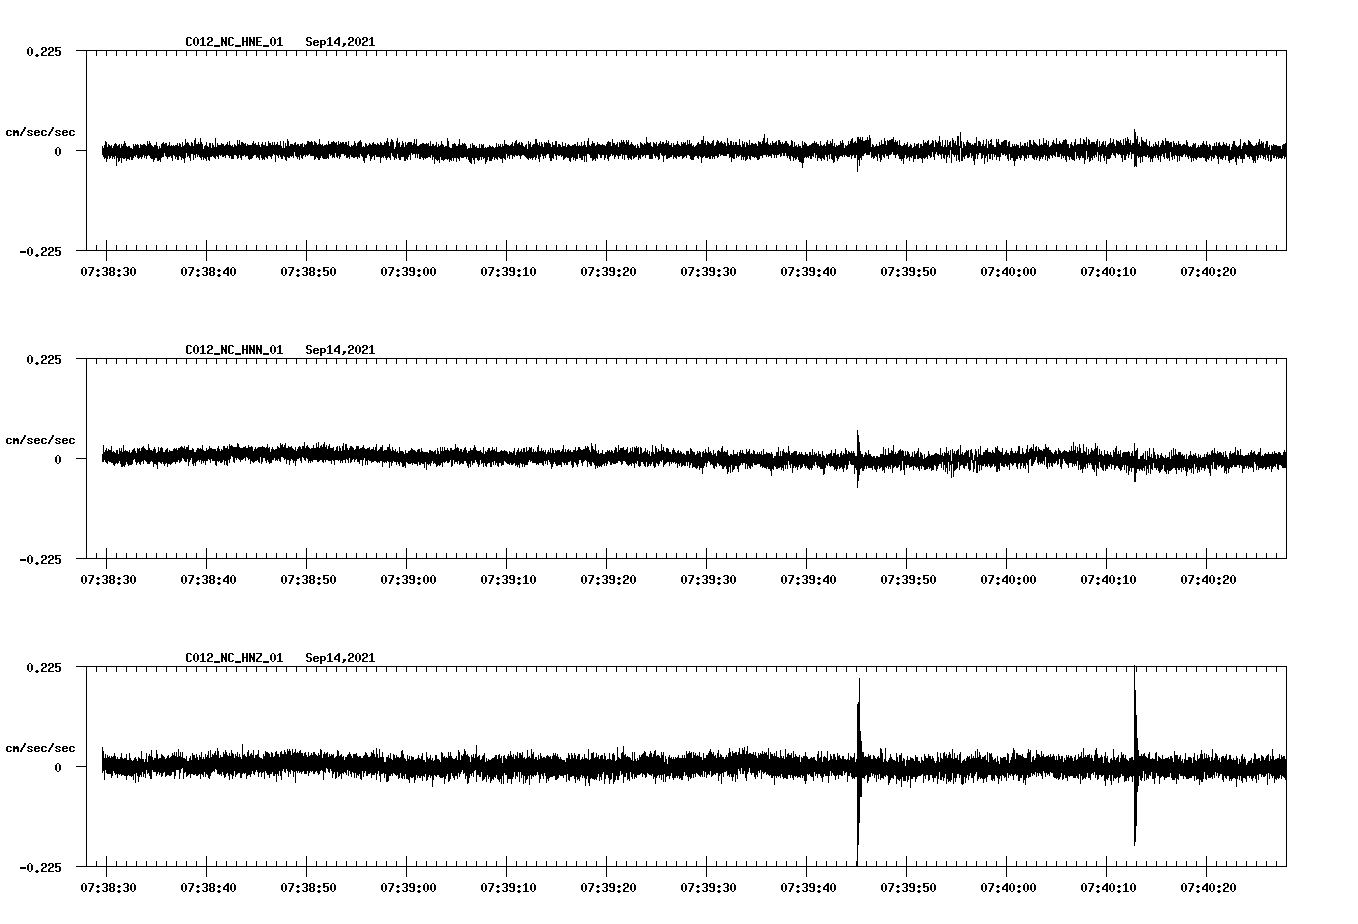Click time label 07:39:30 under HNE plot
This screenshot has height=924, width=1358.
click(708, 272)
